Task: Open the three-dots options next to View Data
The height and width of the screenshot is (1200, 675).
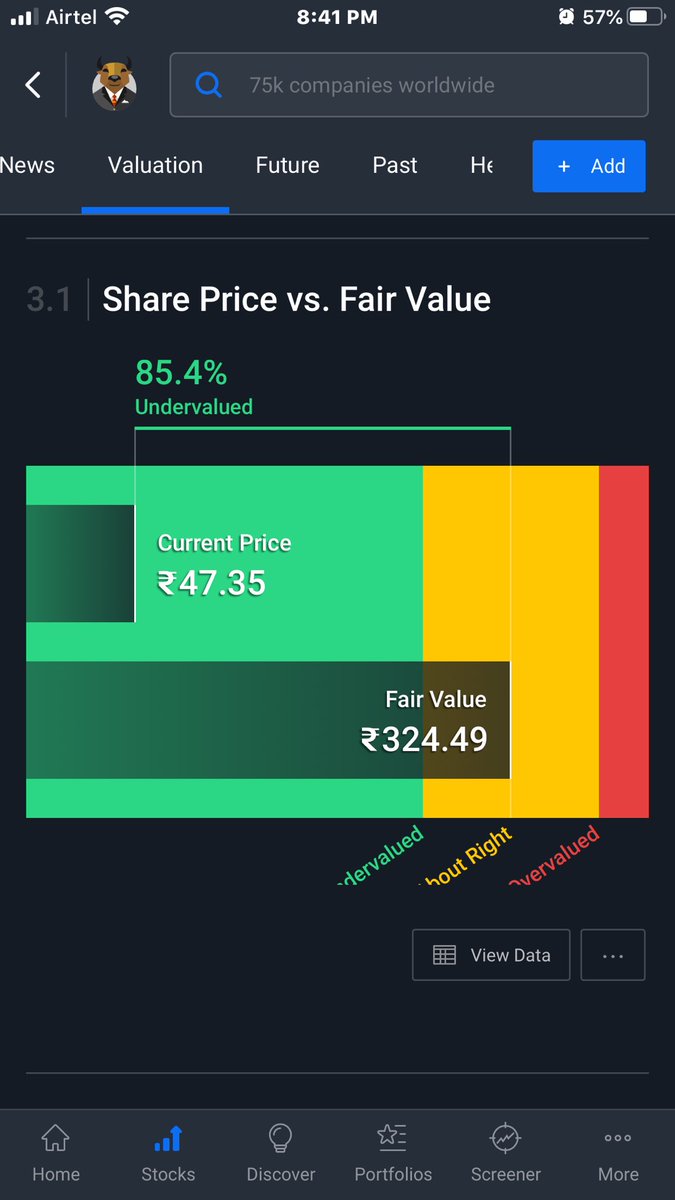Action: 613,955
